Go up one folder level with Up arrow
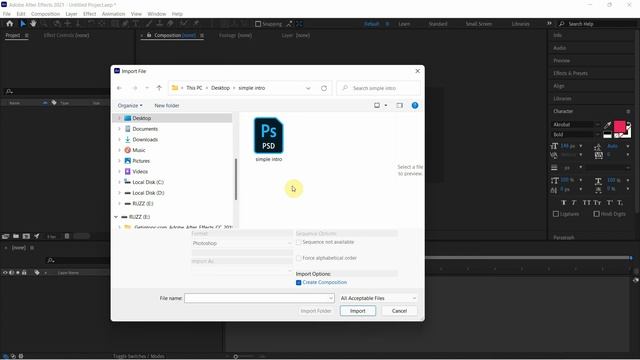The image size is (640, 360). point(159,88)
